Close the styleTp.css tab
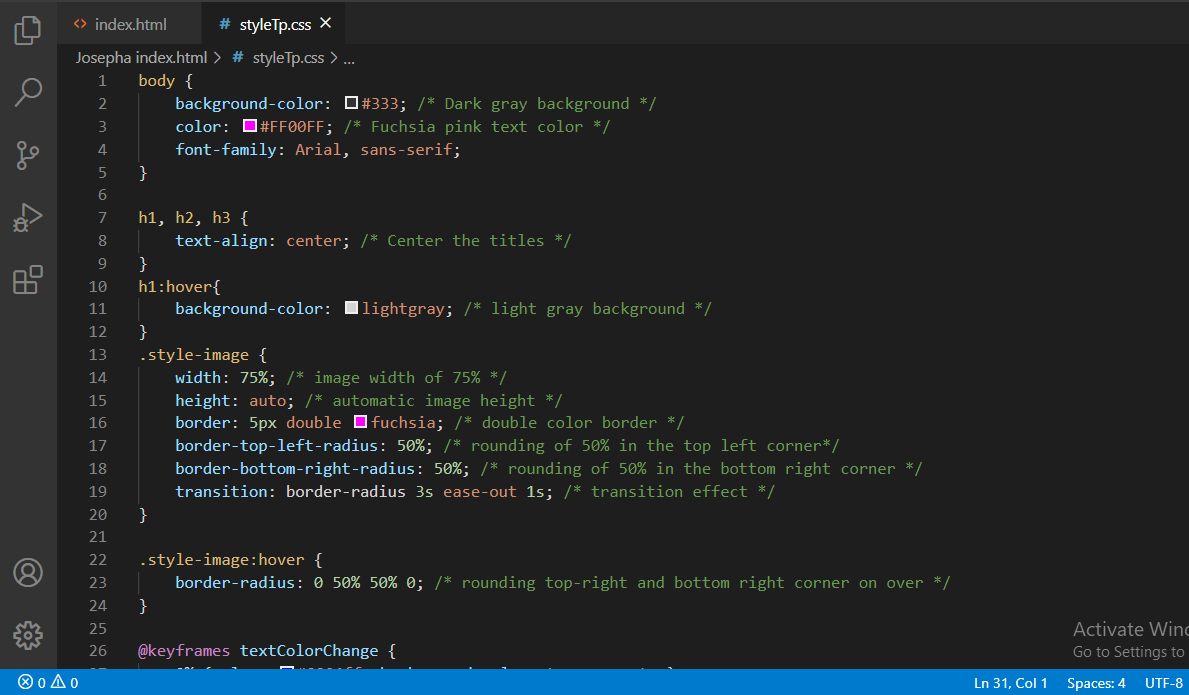Screen dimensions: 1189x695 tap(325, 23)
